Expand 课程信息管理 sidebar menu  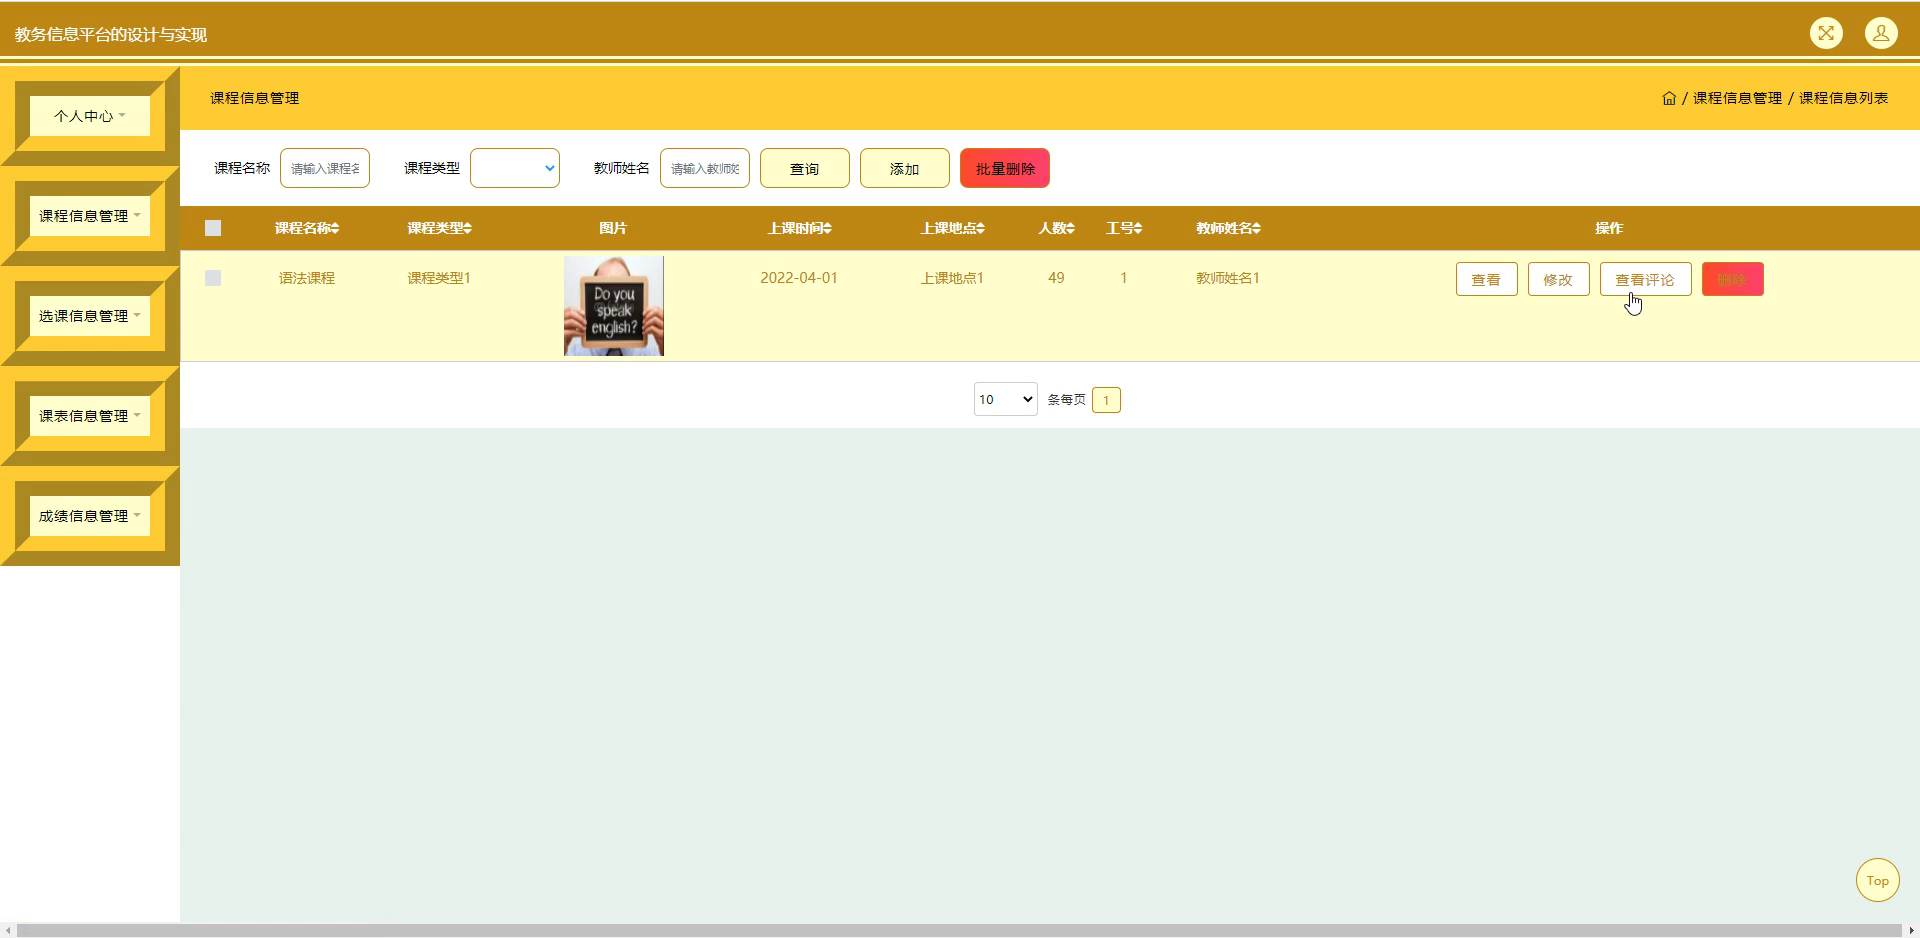point(90,216)
